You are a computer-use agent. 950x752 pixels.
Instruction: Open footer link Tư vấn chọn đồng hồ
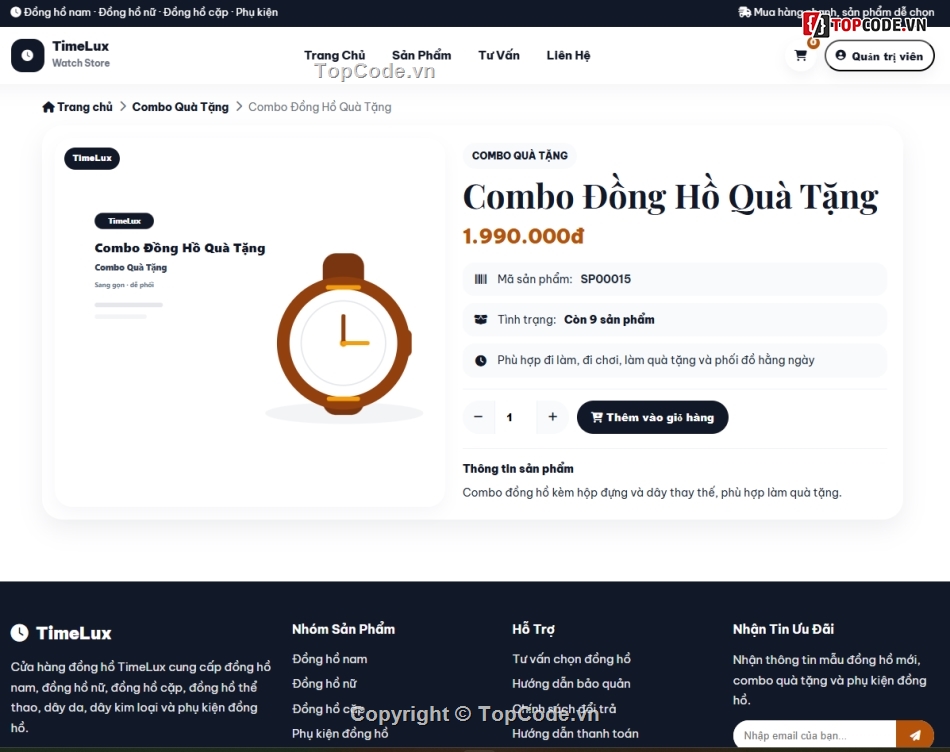[x=571, y=659]
